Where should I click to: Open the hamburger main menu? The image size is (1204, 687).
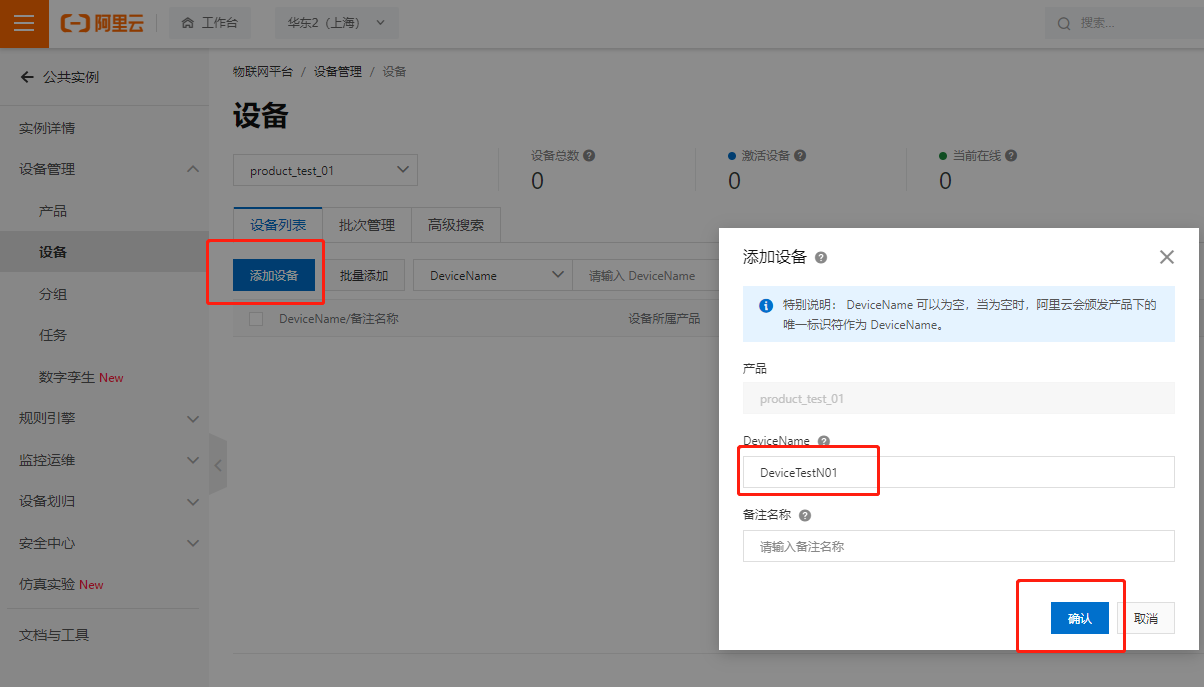(24, 23)
